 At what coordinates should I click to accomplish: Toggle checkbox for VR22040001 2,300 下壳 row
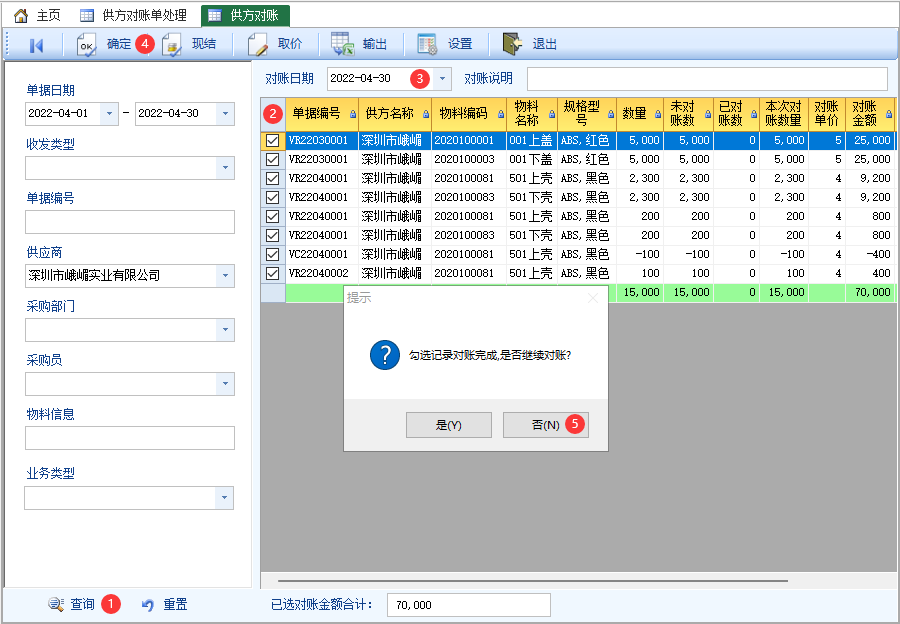click(273, 197)
